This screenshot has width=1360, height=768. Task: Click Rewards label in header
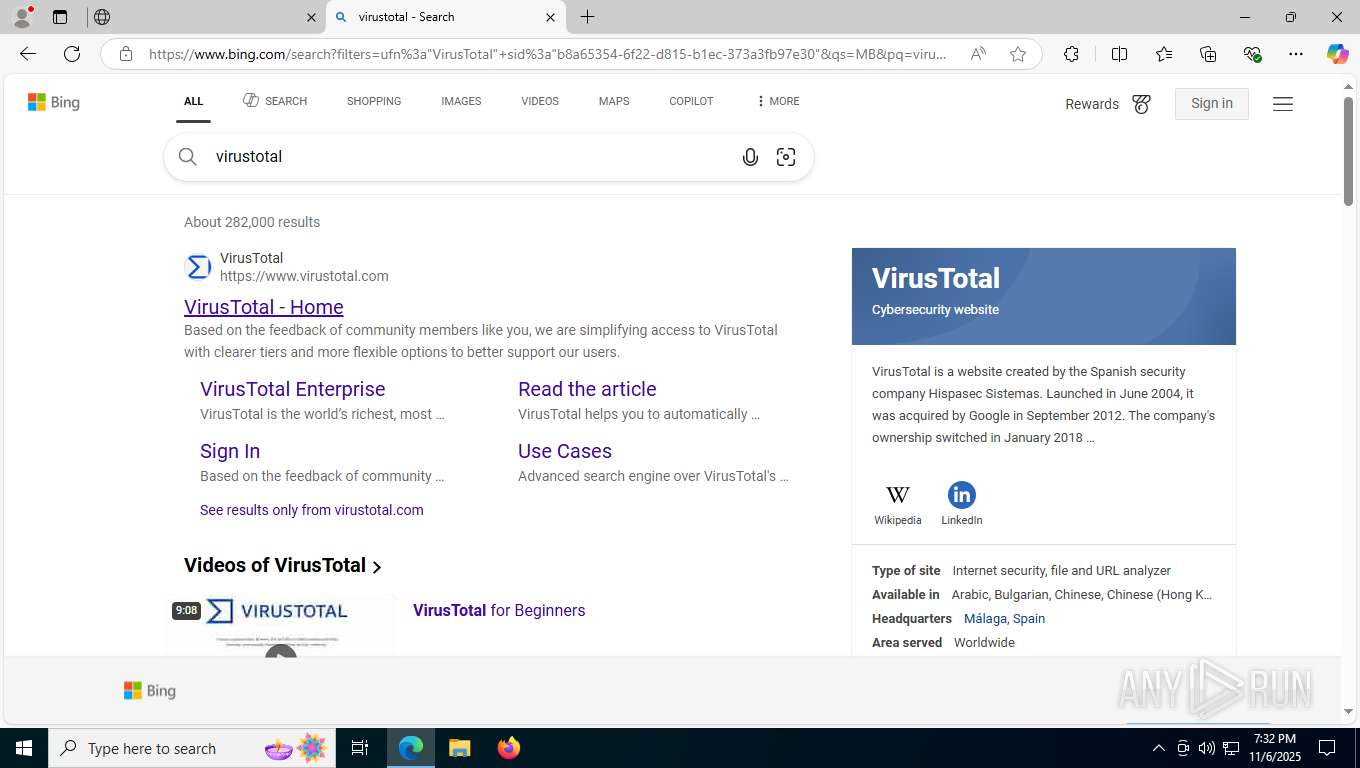(1092, 104)
